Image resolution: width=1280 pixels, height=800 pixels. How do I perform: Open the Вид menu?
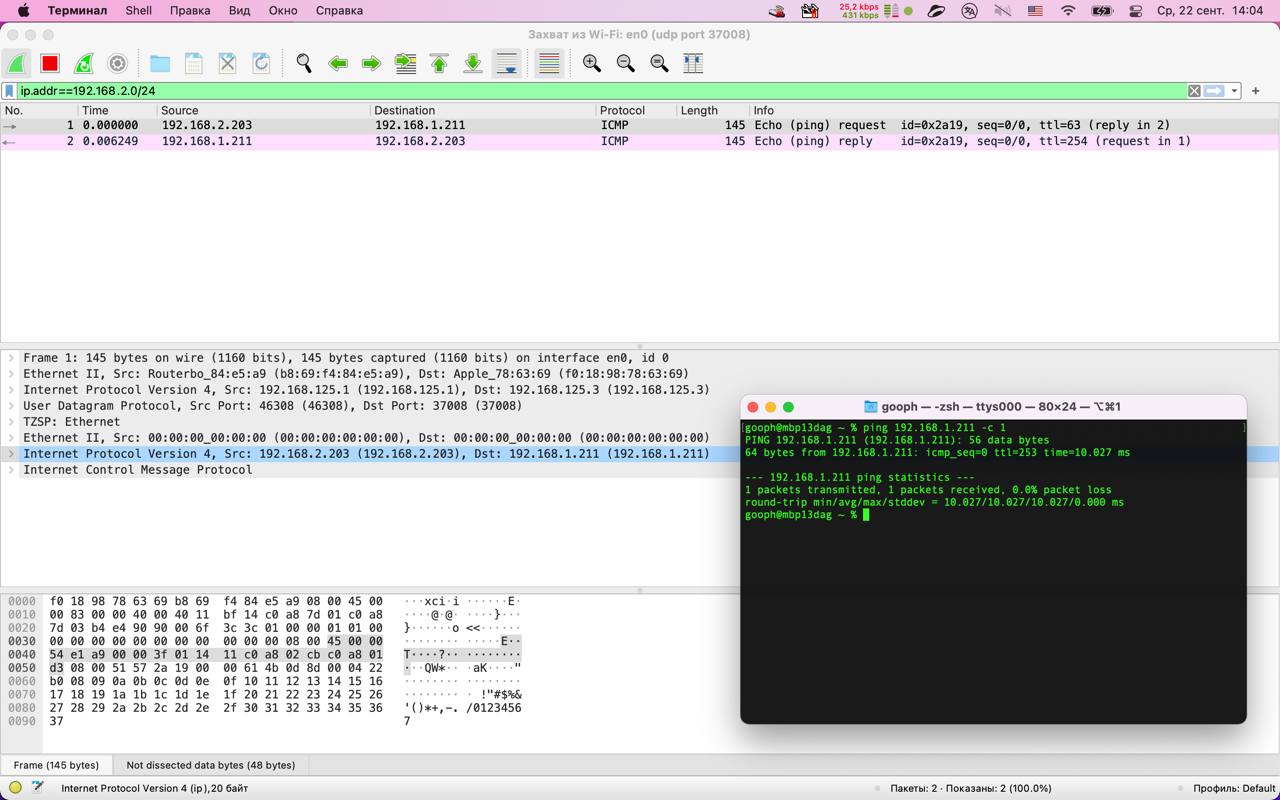tap(239, 11)
